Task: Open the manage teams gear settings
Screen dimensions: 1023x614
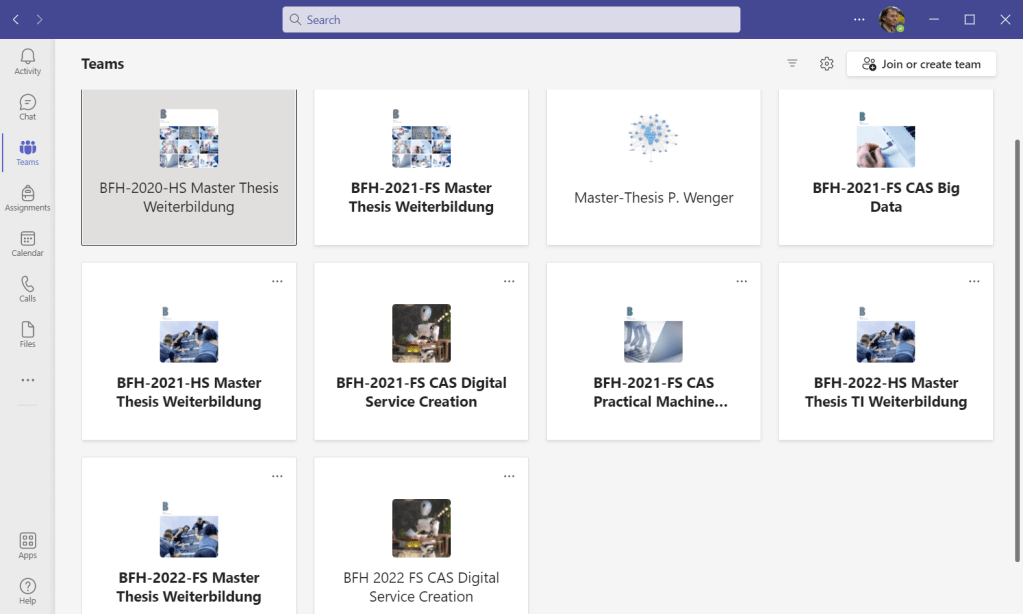Action: tap(826, 64)
